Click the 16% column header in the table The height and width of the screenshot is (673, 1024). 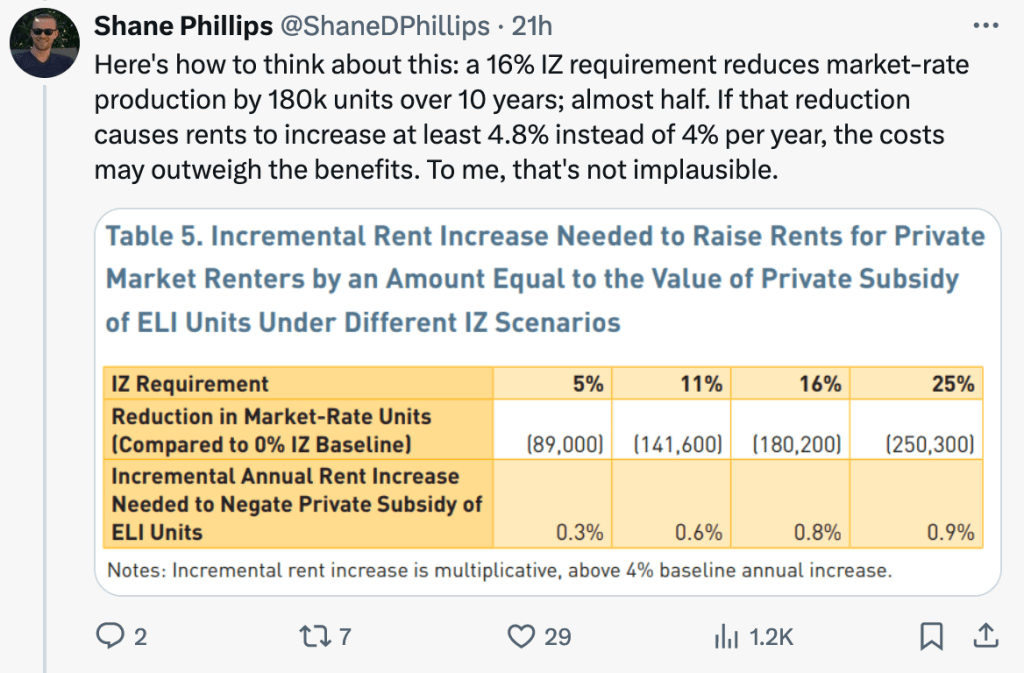[820, 383]
